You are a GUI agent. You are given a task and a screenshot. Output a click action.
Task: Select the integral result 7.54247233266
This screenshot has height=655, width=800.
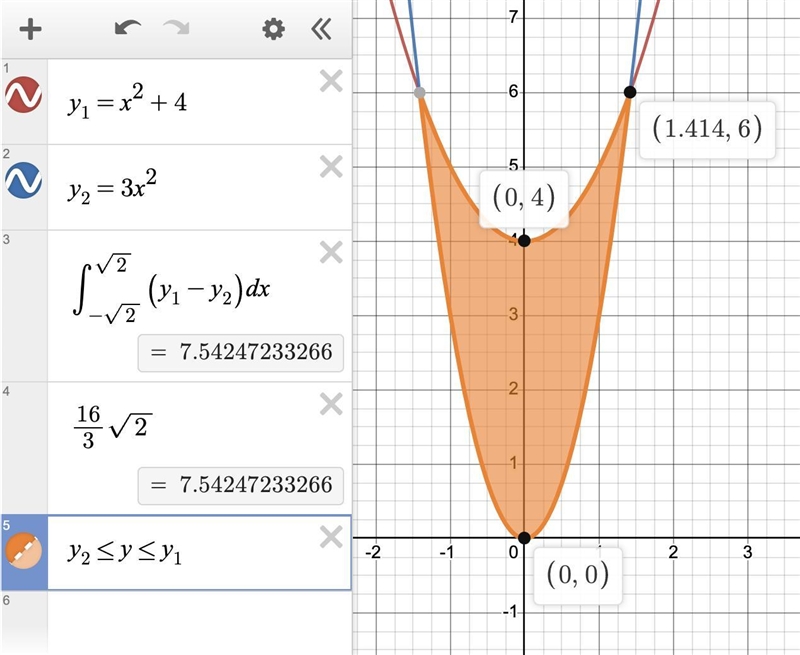click(241, 352)
